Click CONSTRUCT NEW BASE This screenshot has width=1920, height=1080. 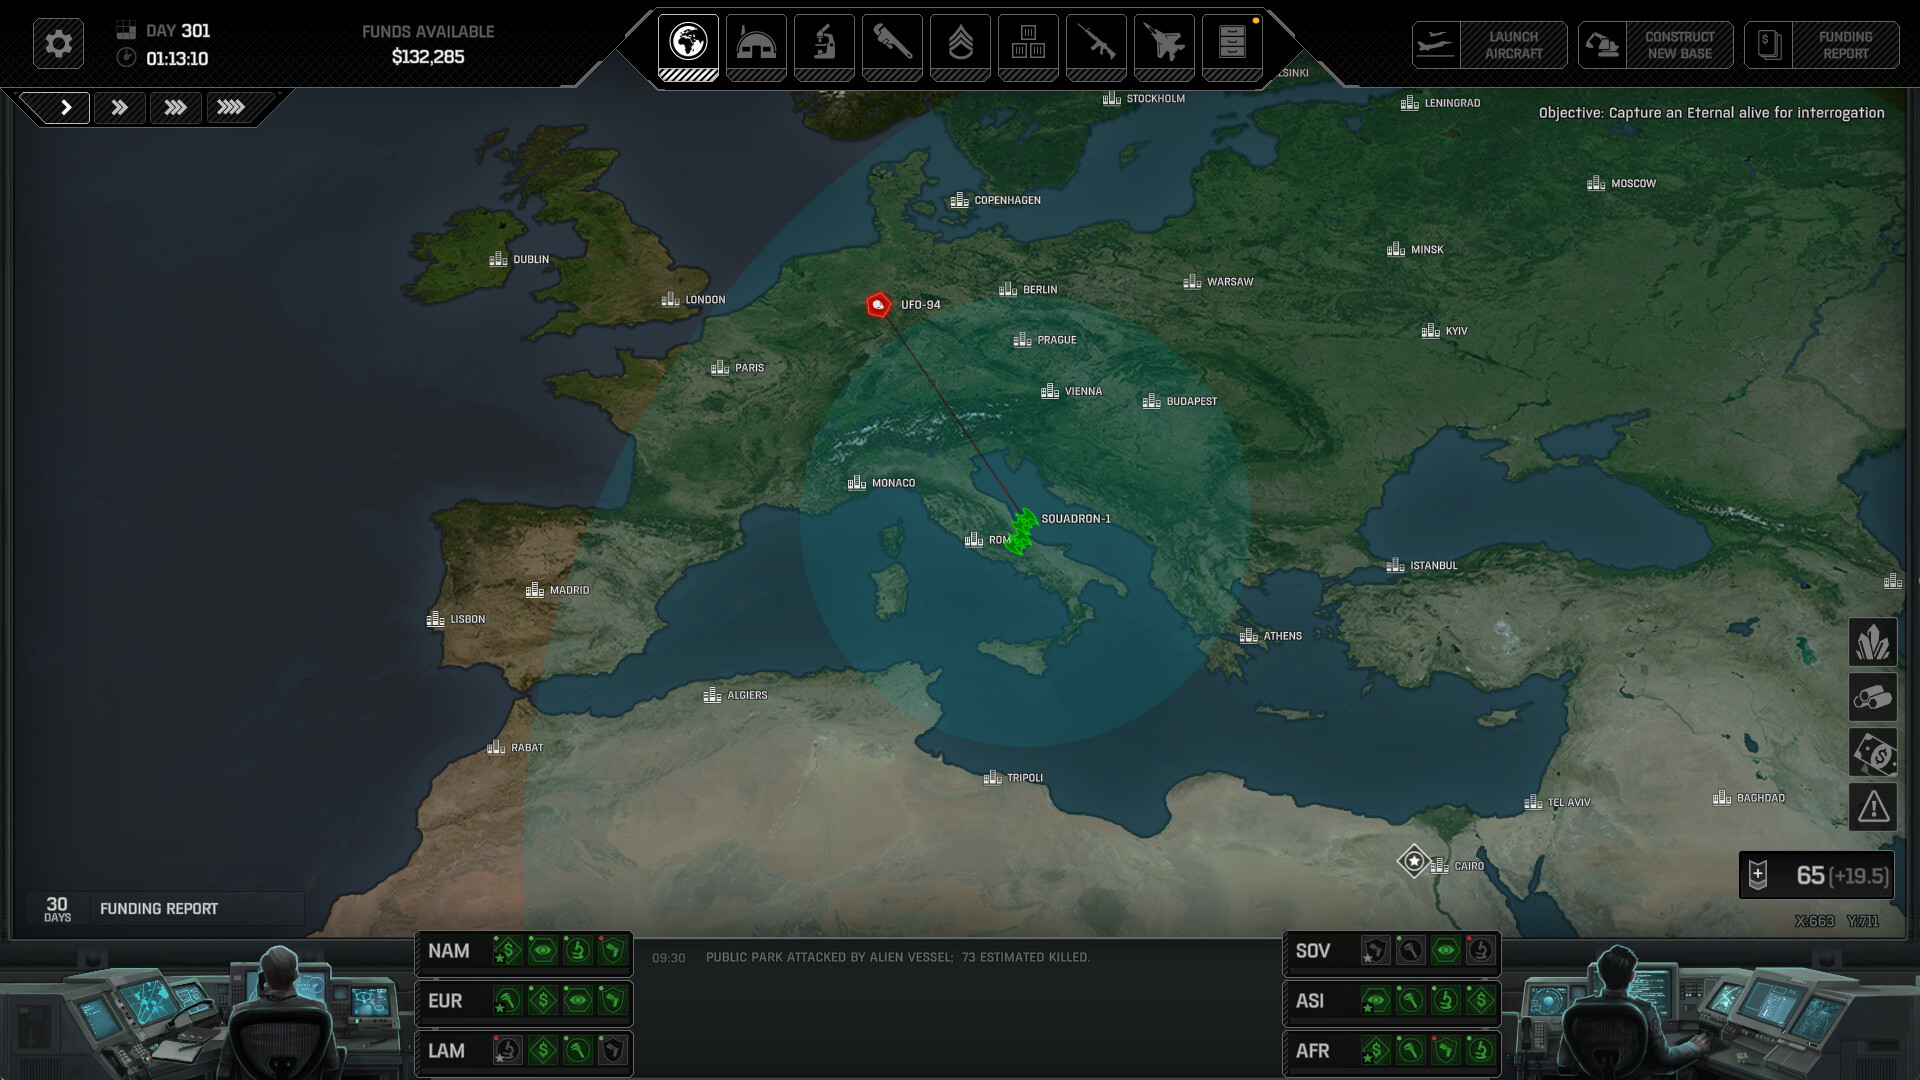pos(1657,44)
